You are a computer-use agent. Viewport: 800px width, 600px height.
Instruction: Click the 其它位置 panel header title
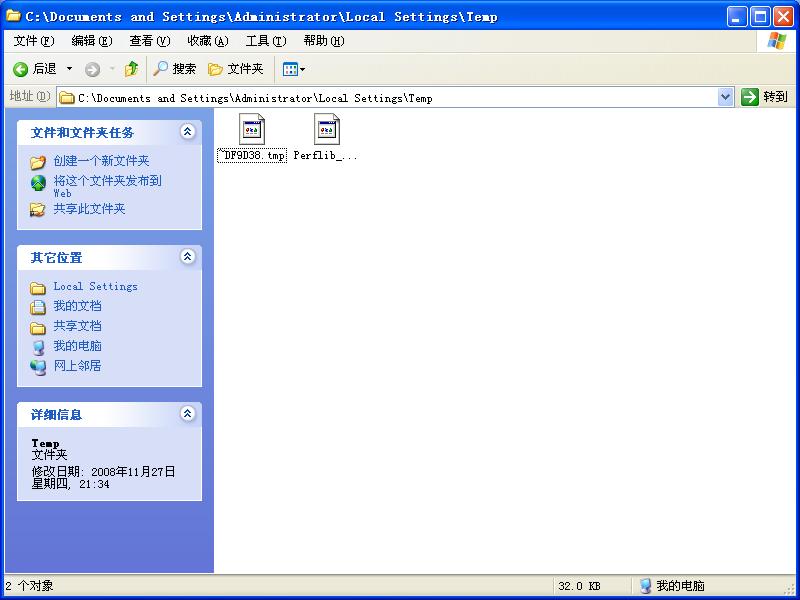[57, 258]
